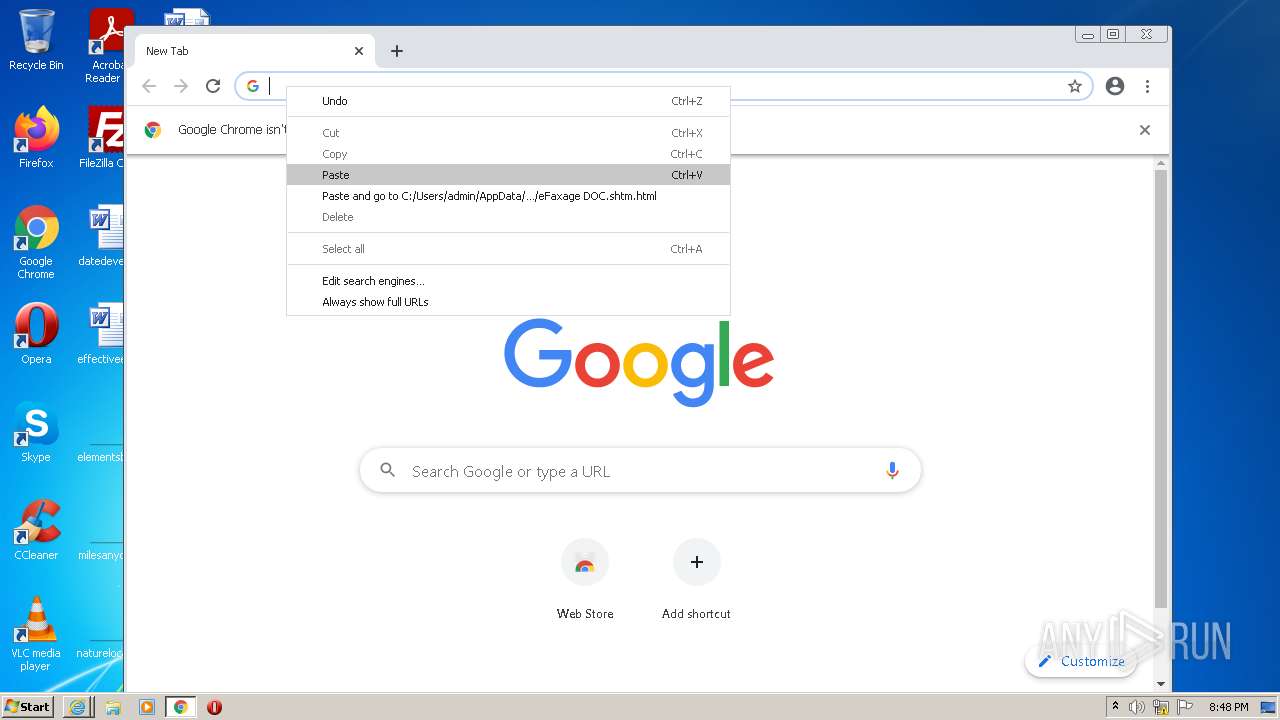
Task: Click the scrollbar down arrow
Action: pyautogui.click(x=1161, y=684)
